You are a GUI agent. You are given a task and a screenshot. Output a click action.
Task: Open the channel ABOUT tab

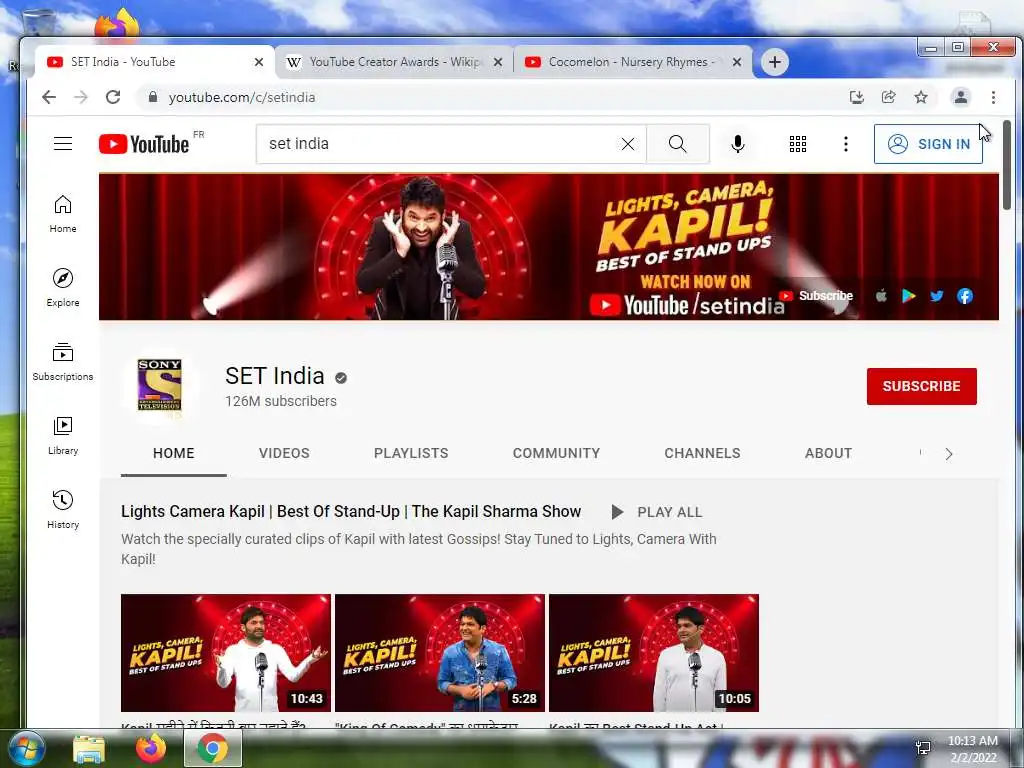828,453
